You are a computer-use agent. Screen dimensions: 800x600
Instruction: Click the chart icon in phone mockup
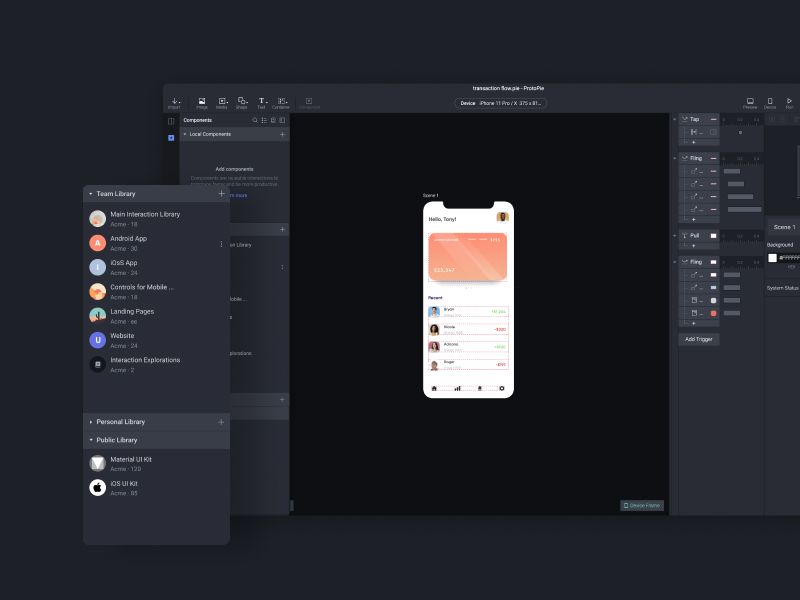click(x=457, y=388)
